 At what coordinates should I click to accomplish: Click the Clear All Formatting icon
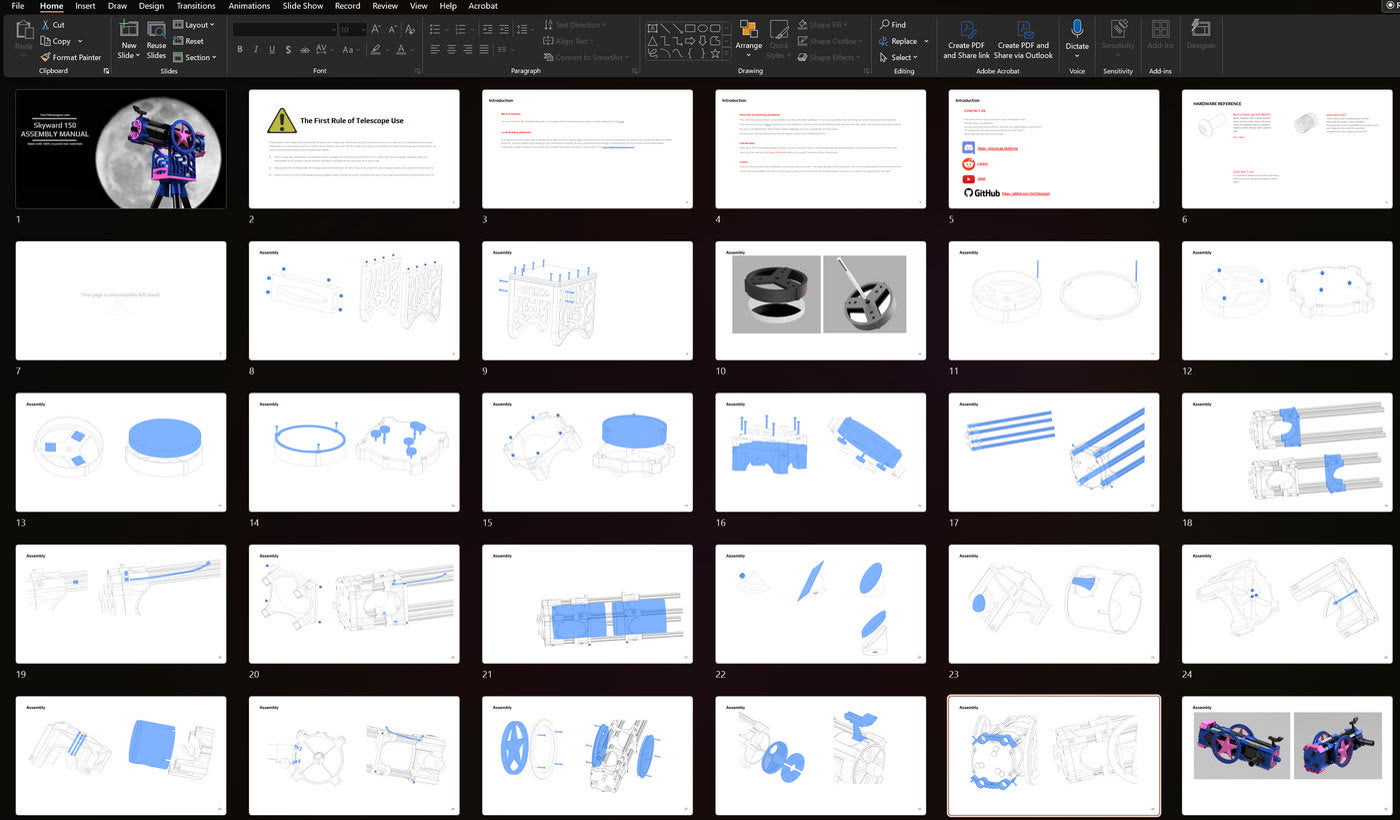410,30
